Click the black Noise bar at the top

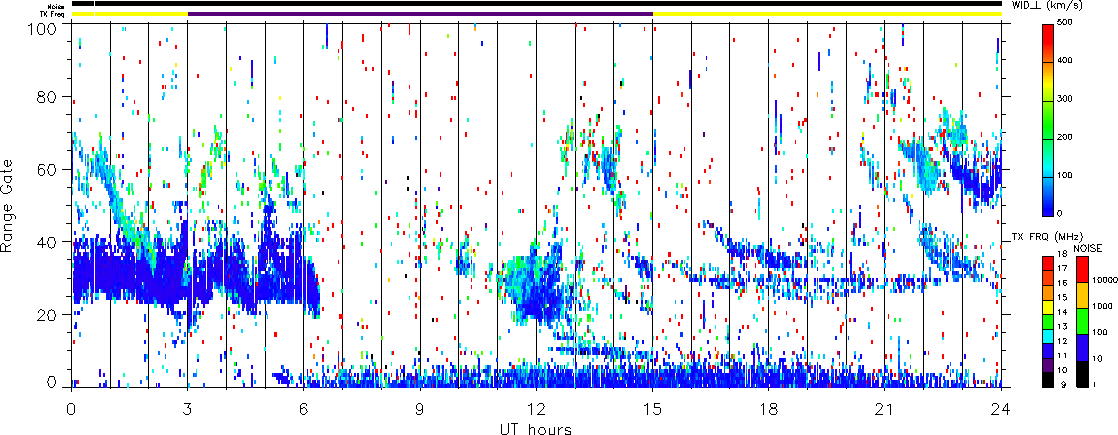[540, 4]
